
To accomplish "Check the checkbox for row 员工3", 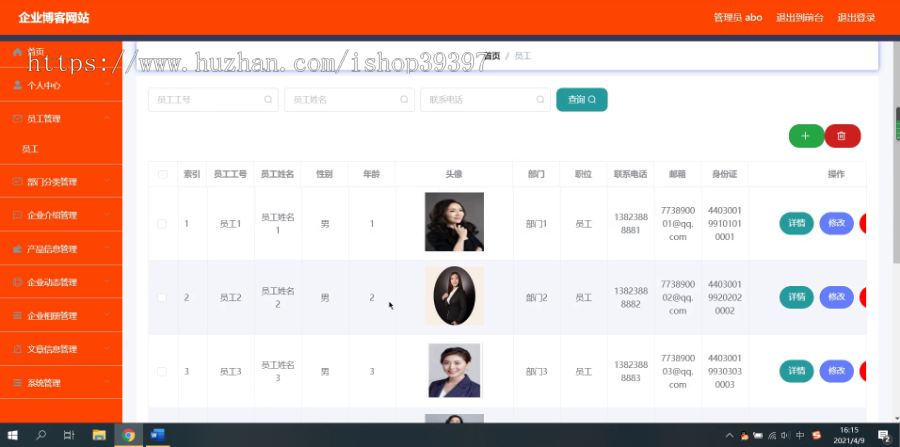I will click(162, 371).
